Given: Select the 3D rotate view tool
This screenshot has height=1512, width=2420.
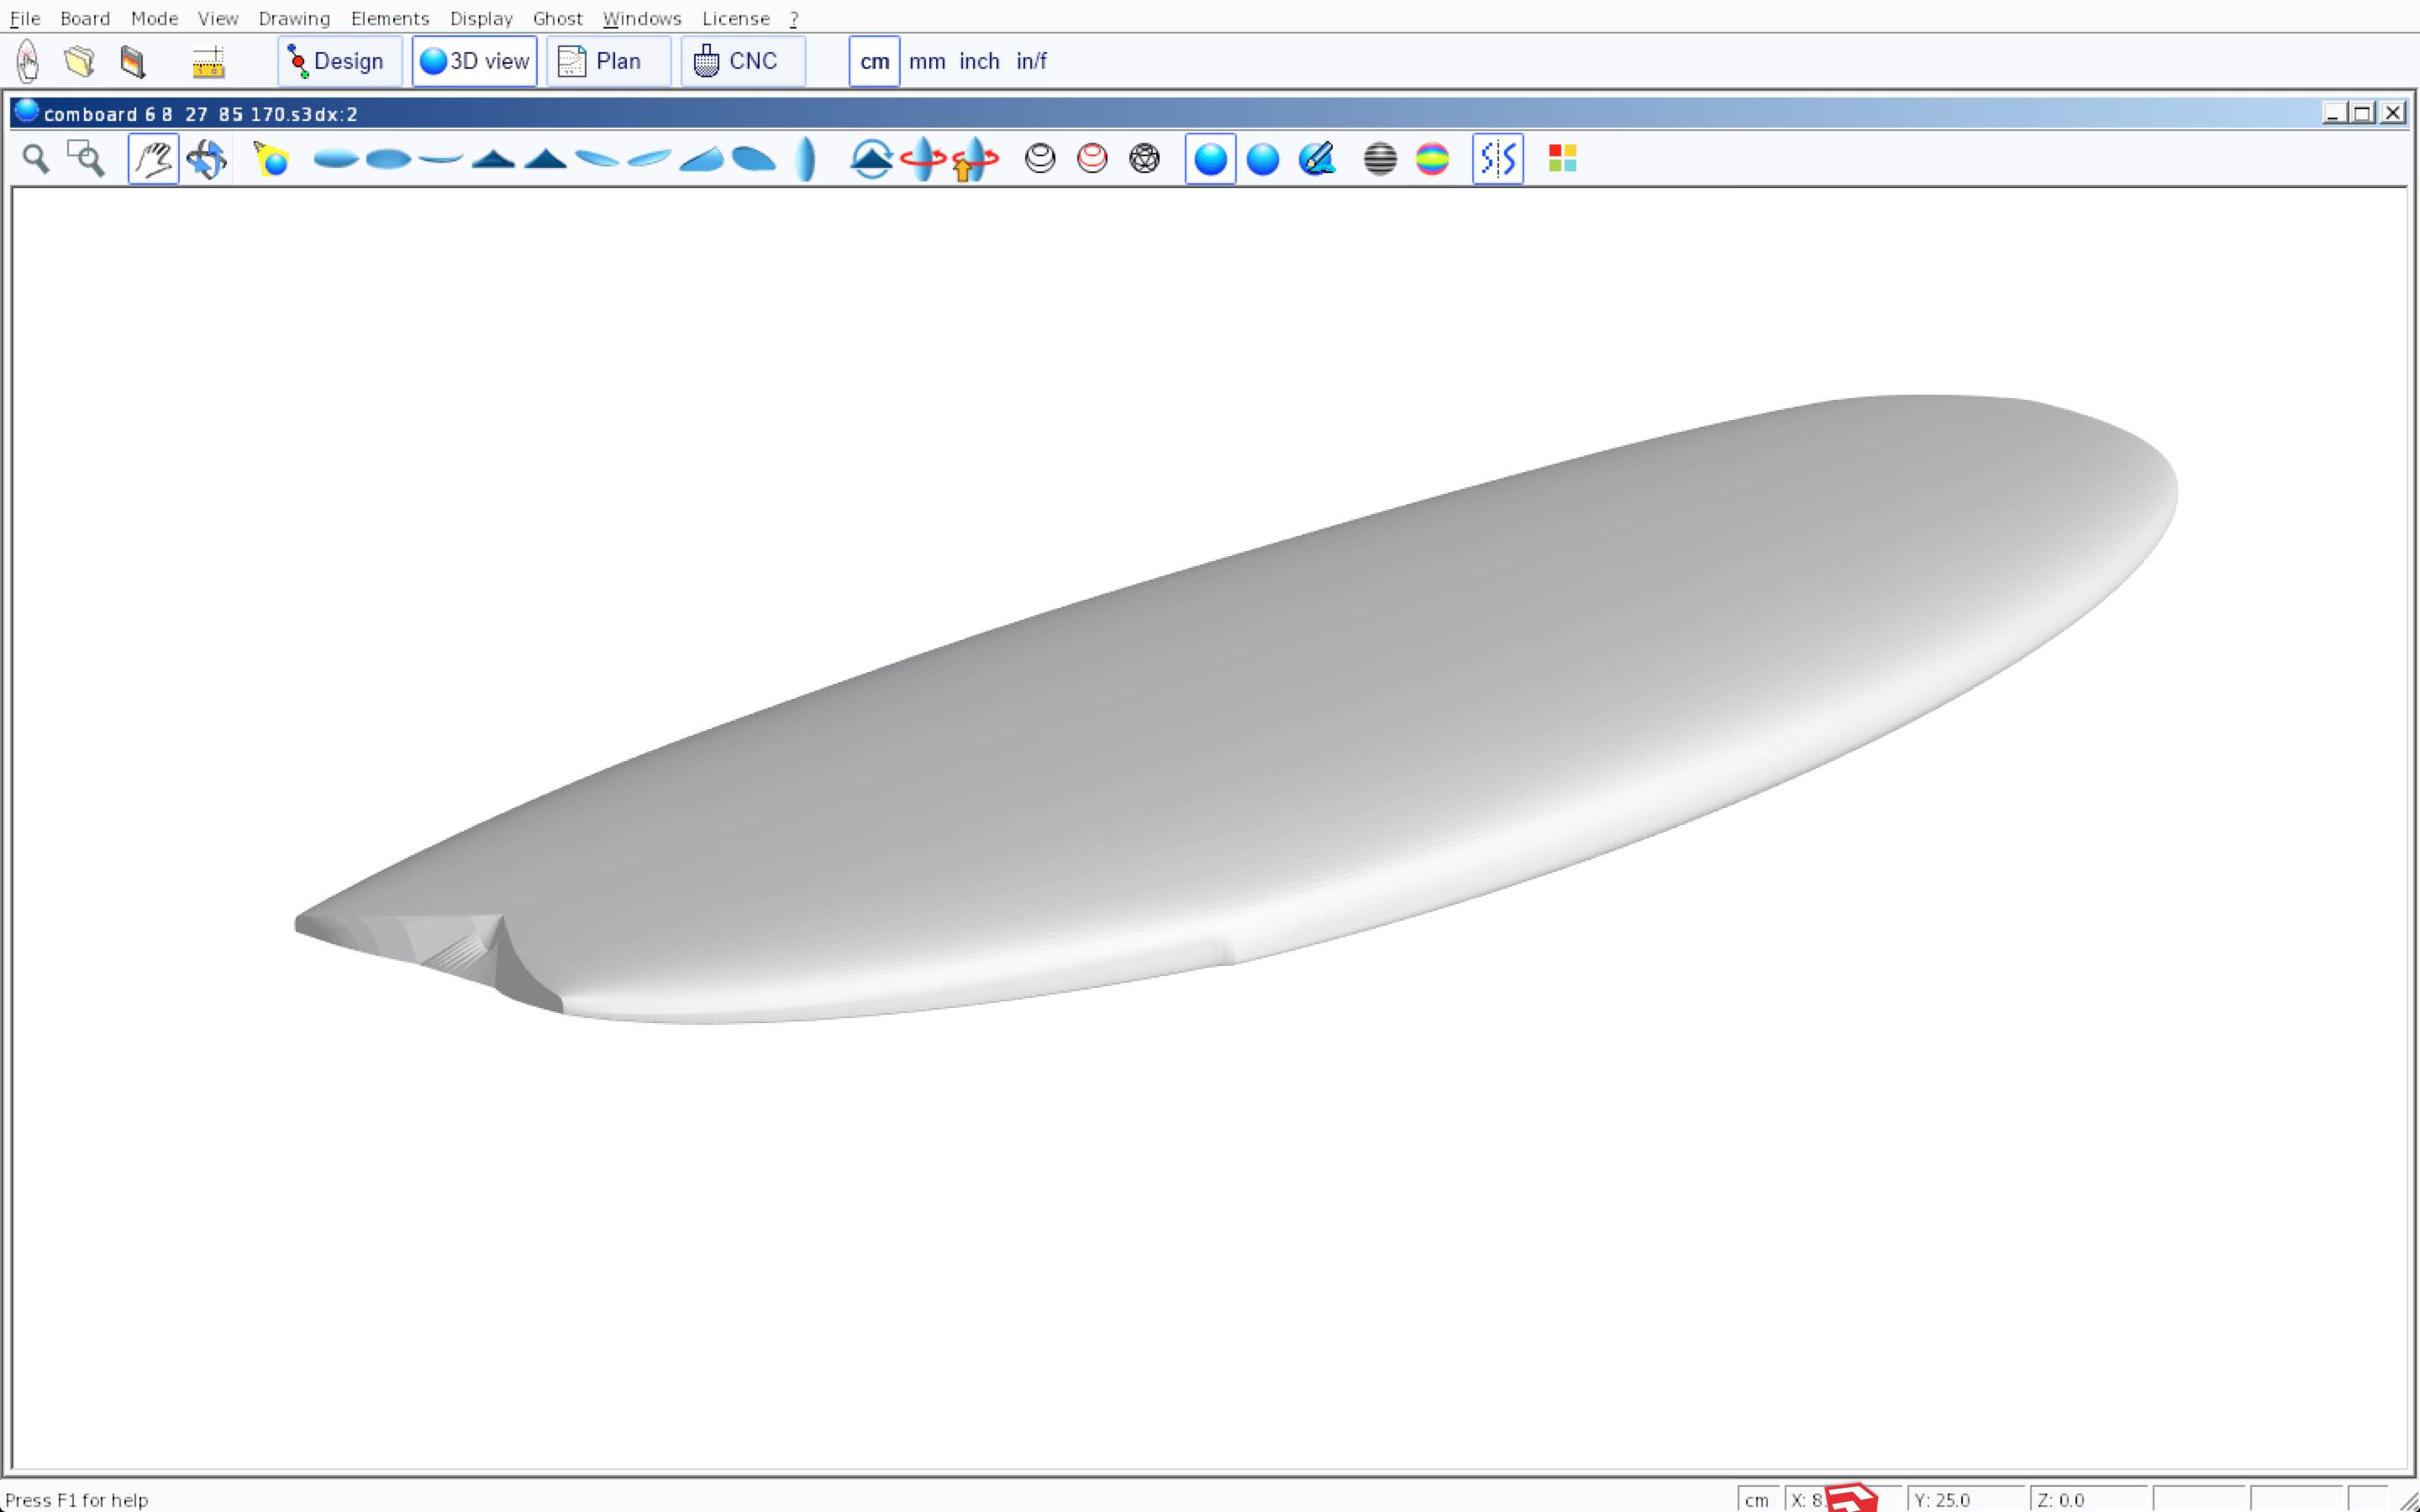Looking at the screenshot, I should (206, 159).
